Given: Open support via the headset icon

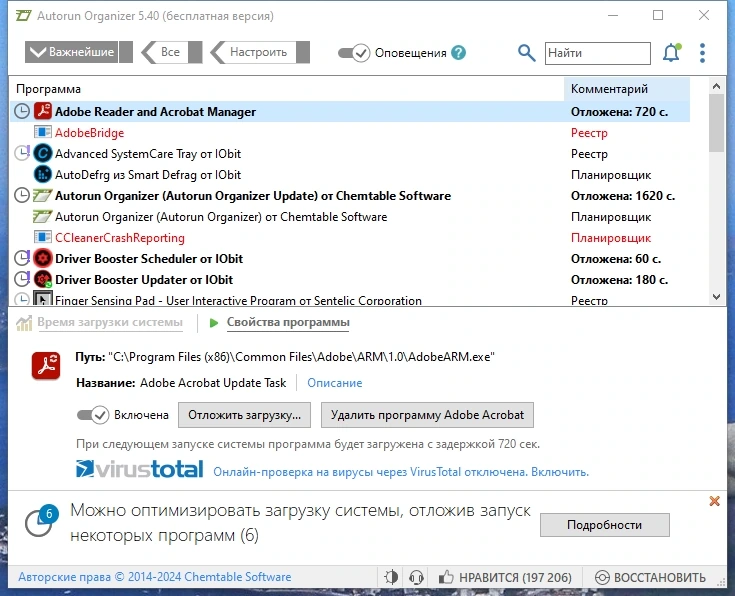Looking at the screenshot, I should (416, 577).
